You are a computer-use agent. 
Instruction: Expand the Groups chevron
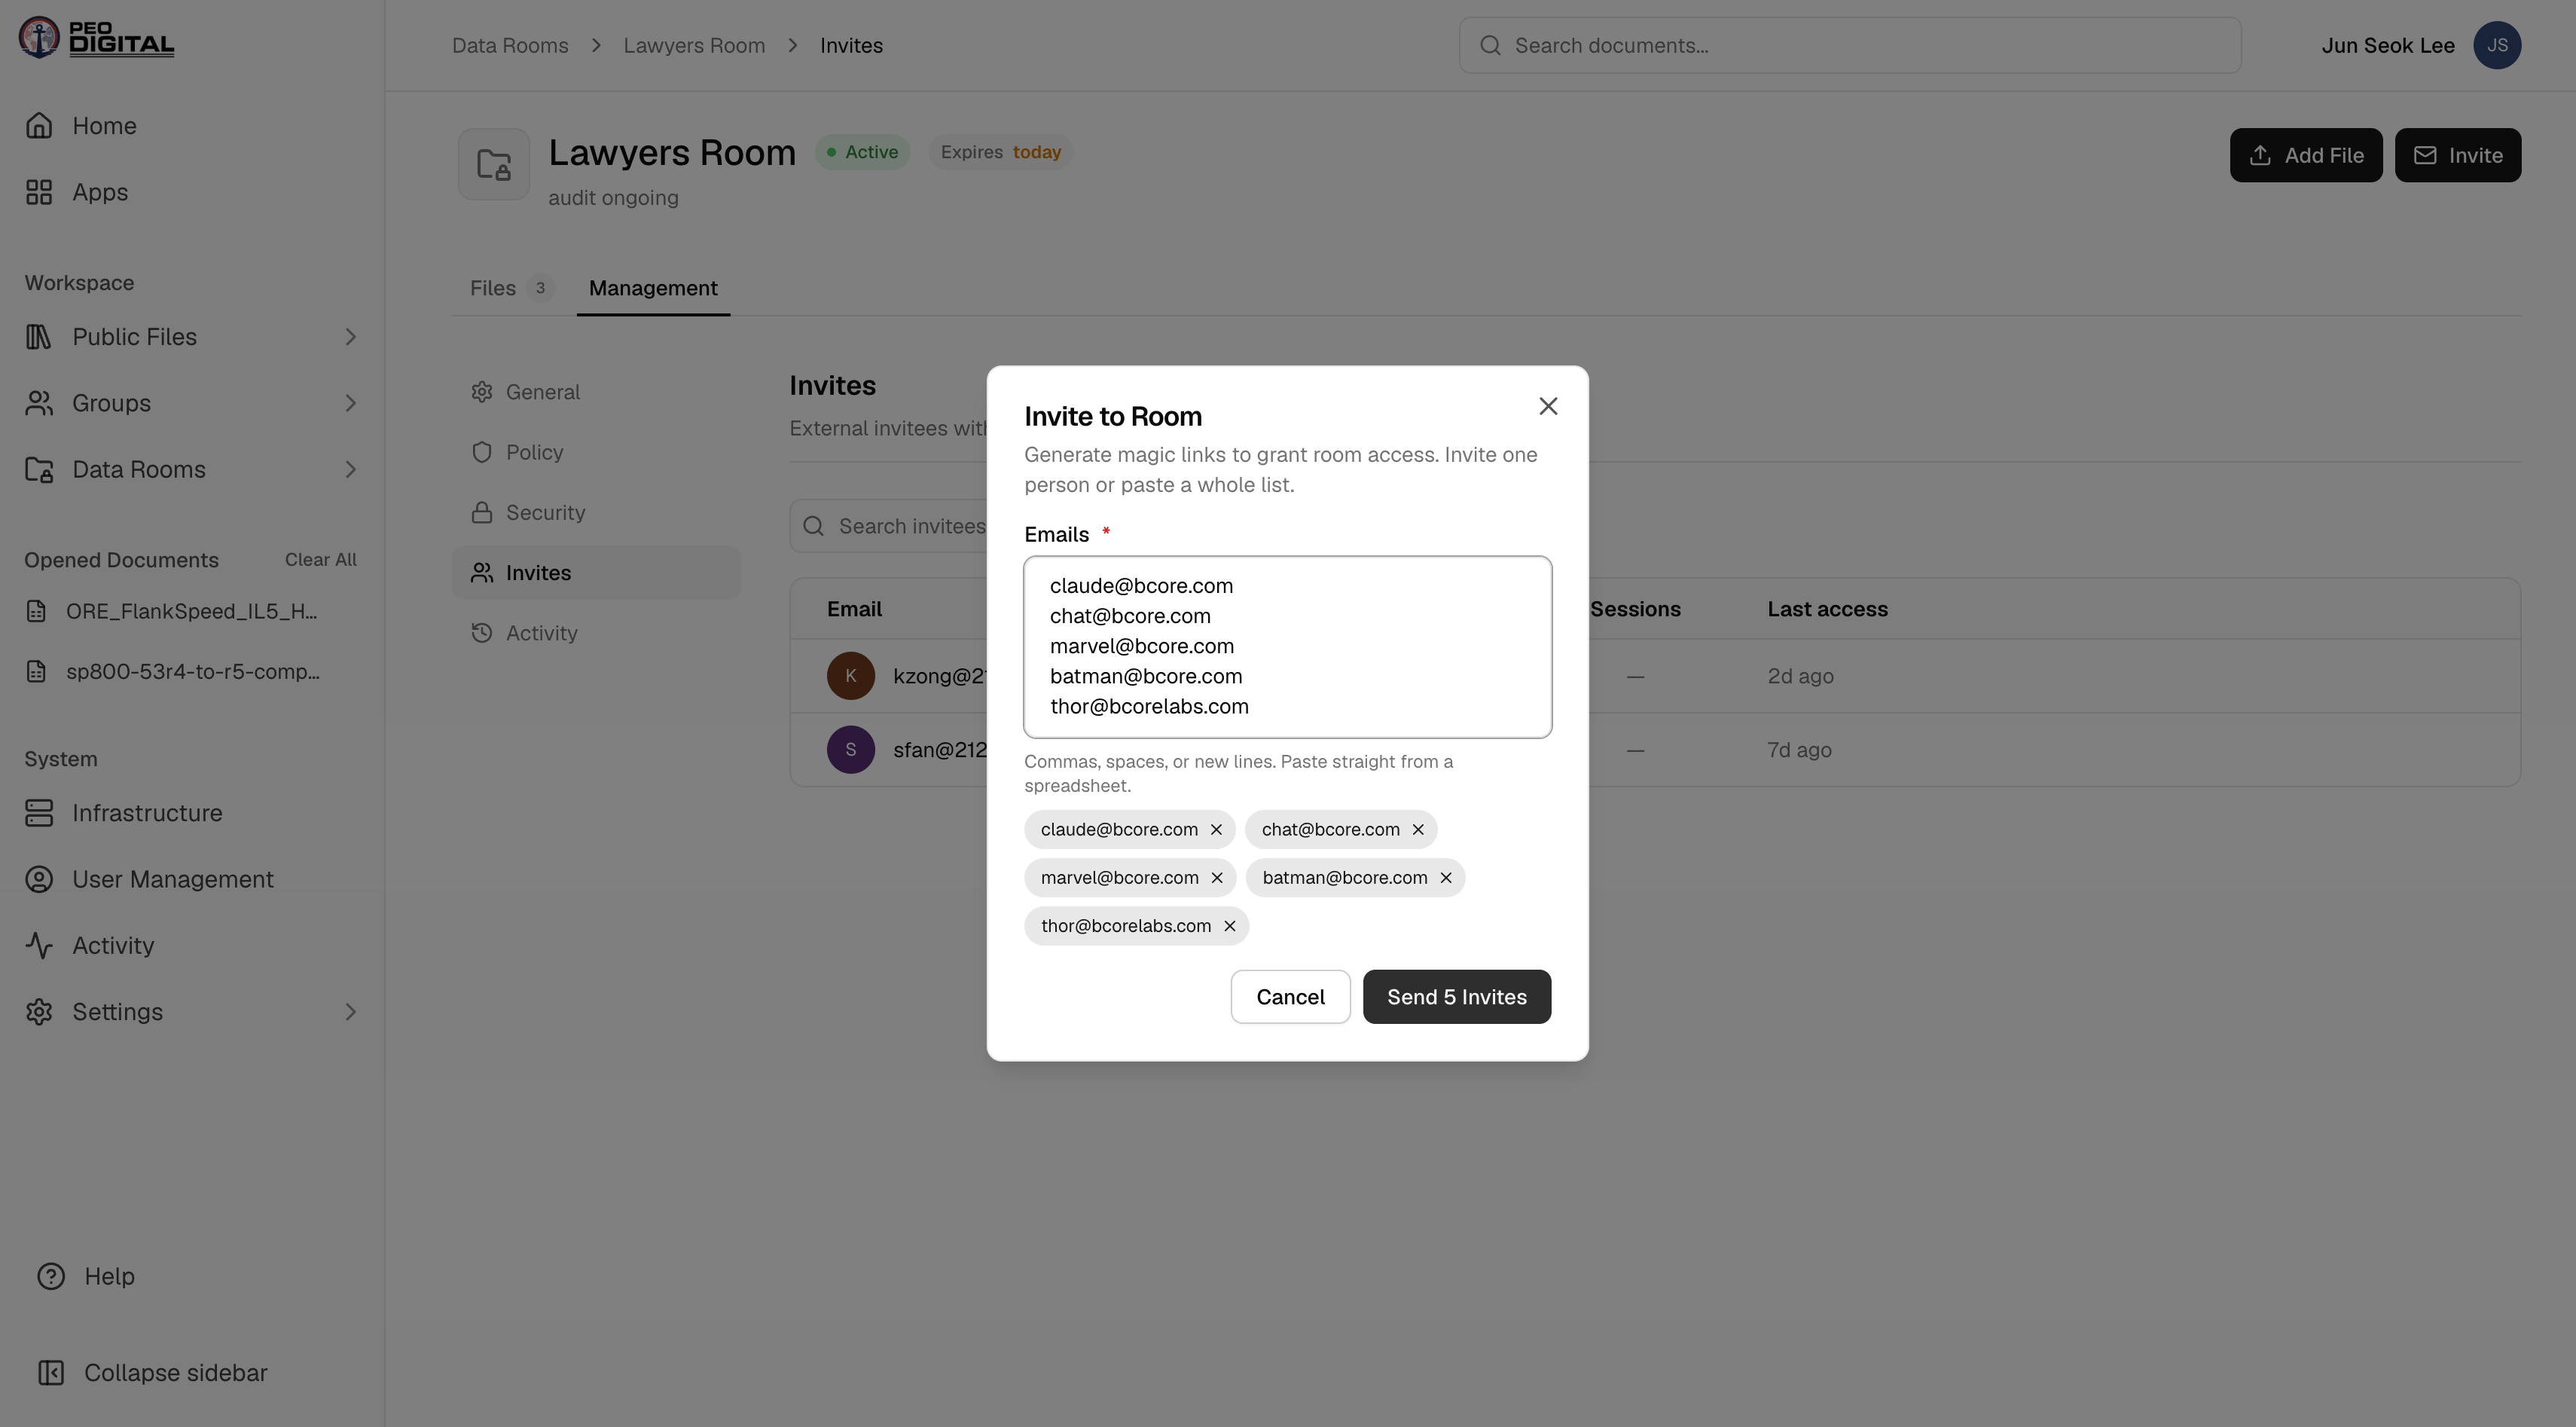(350, 403)
